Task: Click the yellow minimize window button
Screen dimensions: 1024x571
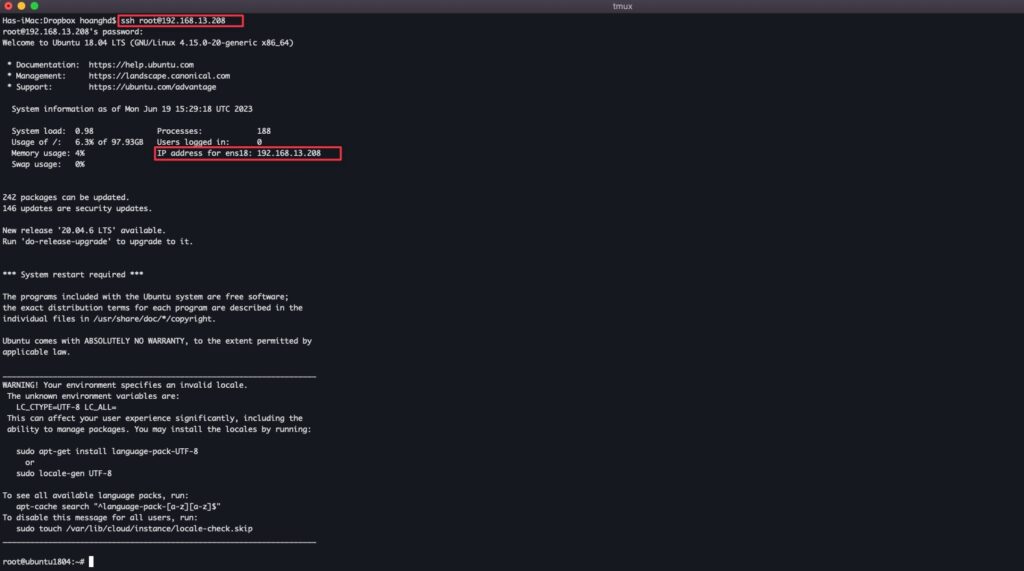Action: coord(21,6)
